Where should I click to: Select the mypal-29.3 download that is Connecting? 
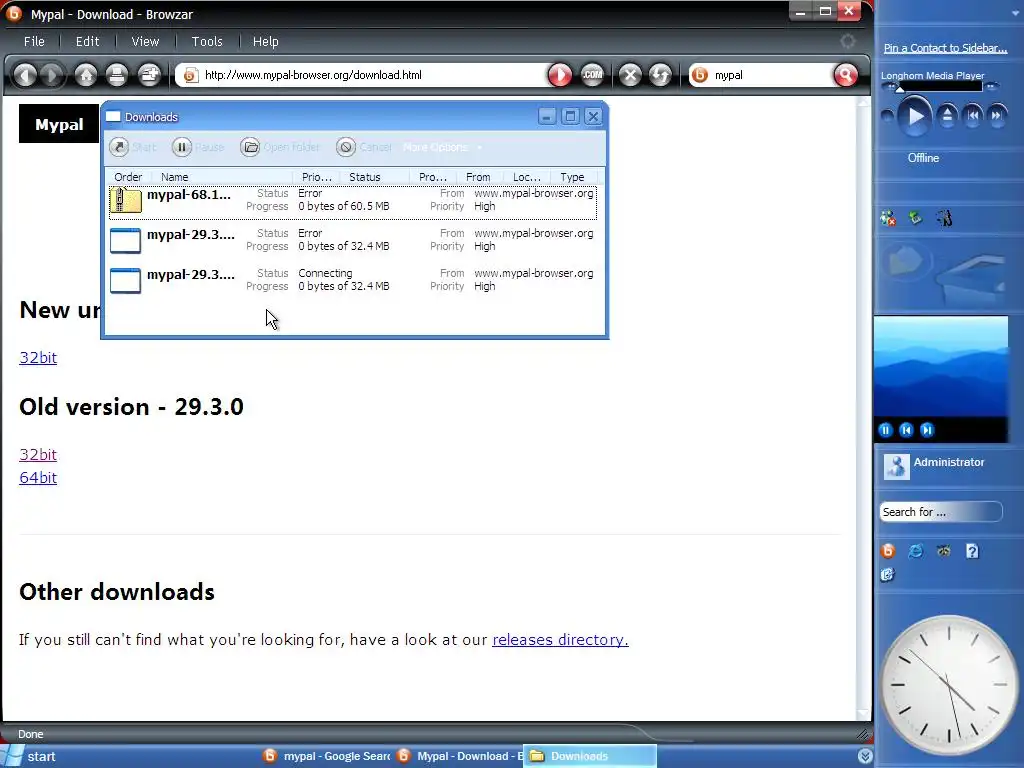click(353, 280)
